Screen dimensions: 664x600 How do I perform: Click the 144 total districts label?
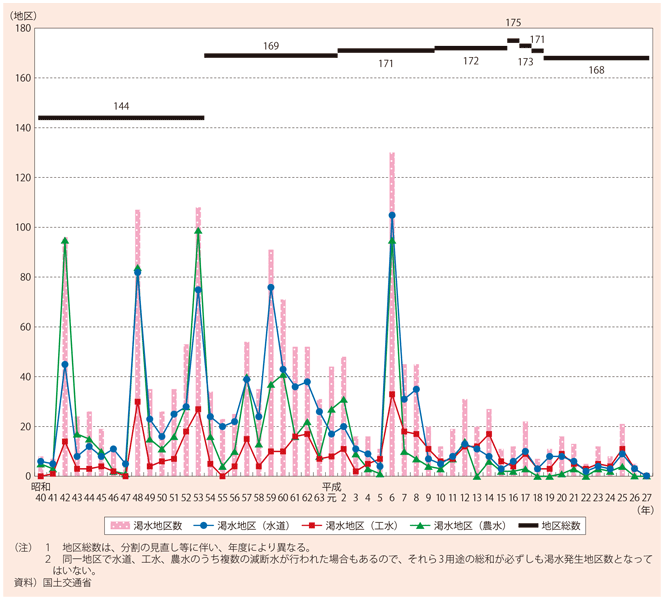(121, 105)
